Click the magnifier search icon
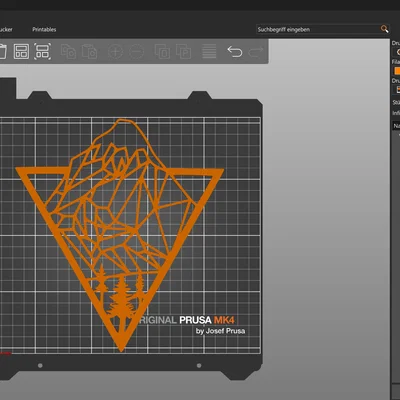The image size is (400, 400). (384, 29)
